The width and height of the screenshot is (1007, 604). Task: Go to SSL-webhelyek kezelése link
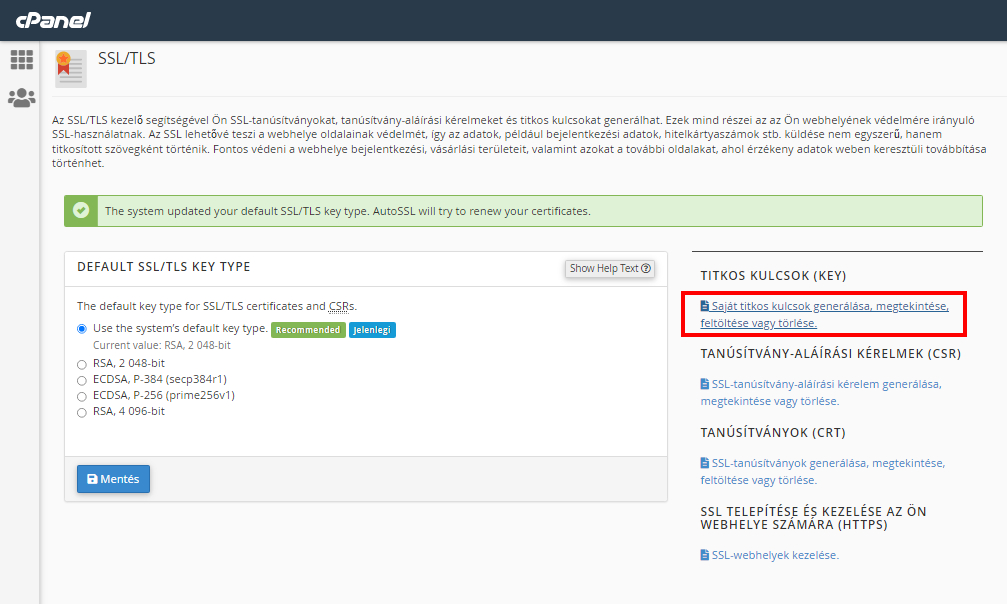coord(775,555)
